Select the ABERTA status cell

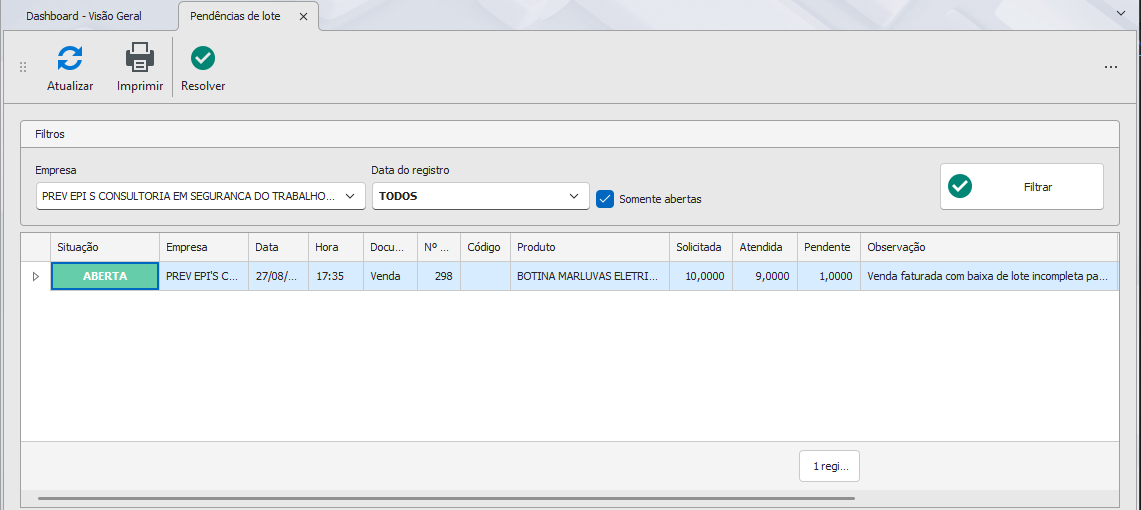[105, 276]
